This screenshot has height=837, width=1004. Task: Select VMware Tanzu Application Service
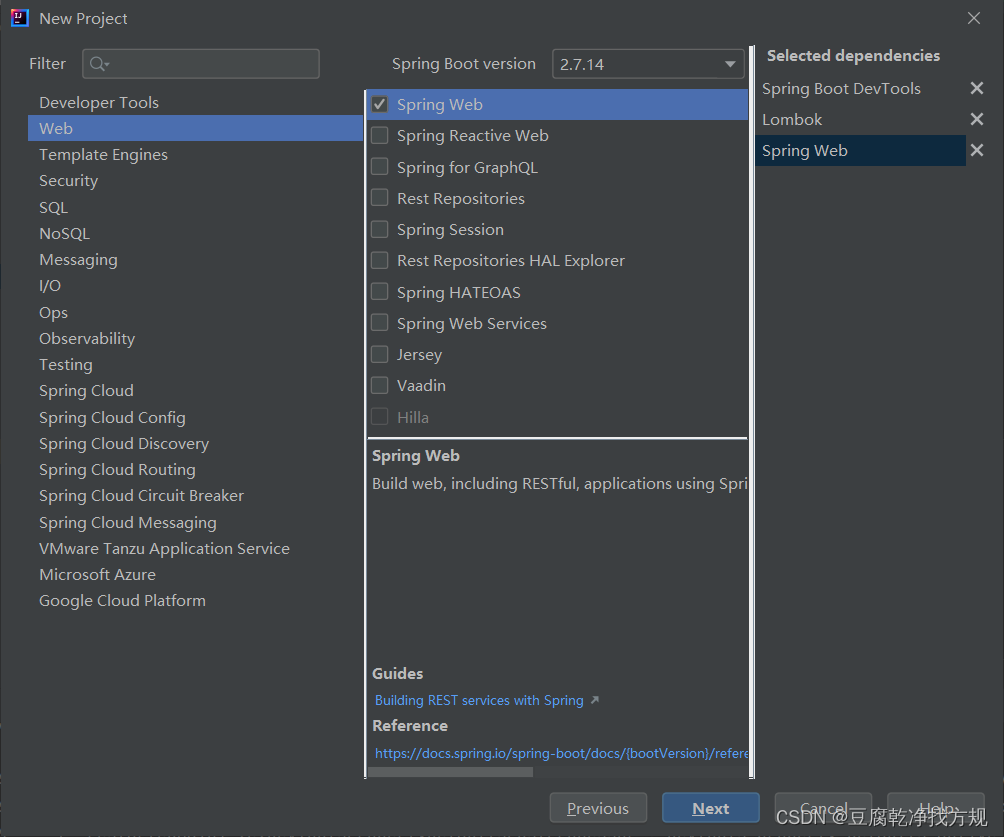(195, 549)
